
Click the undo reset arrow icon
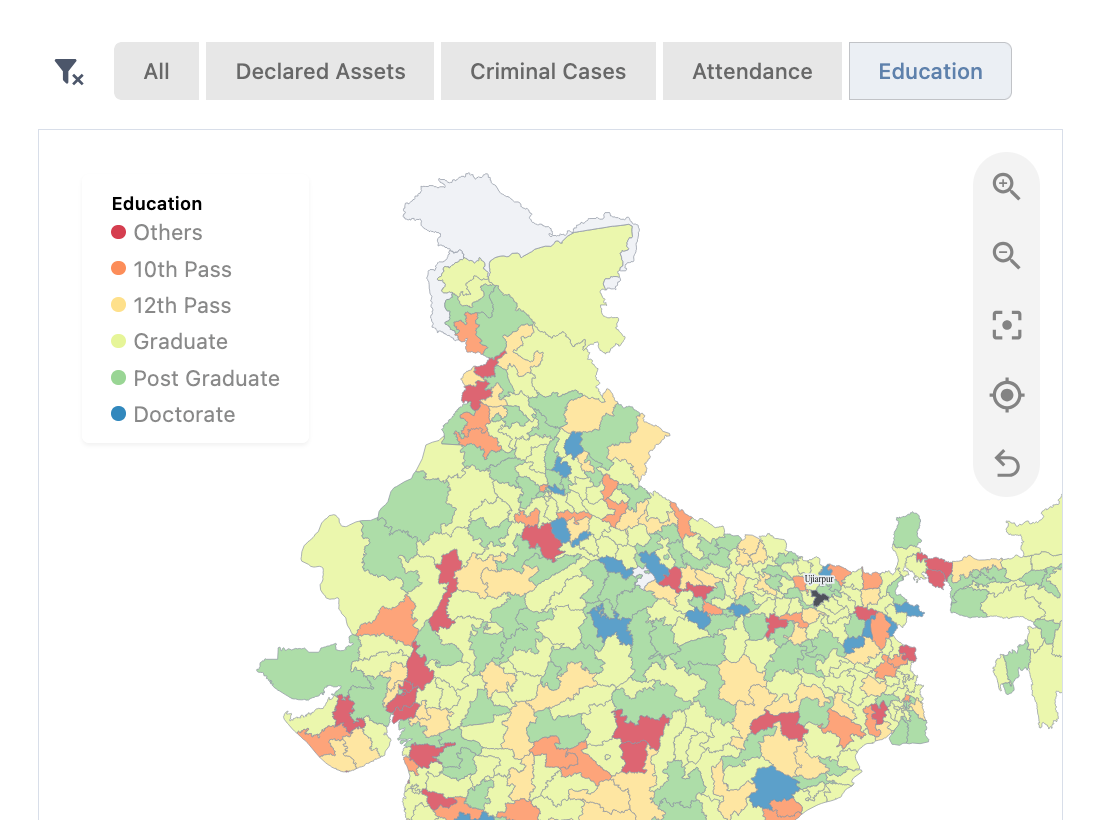1006,464
